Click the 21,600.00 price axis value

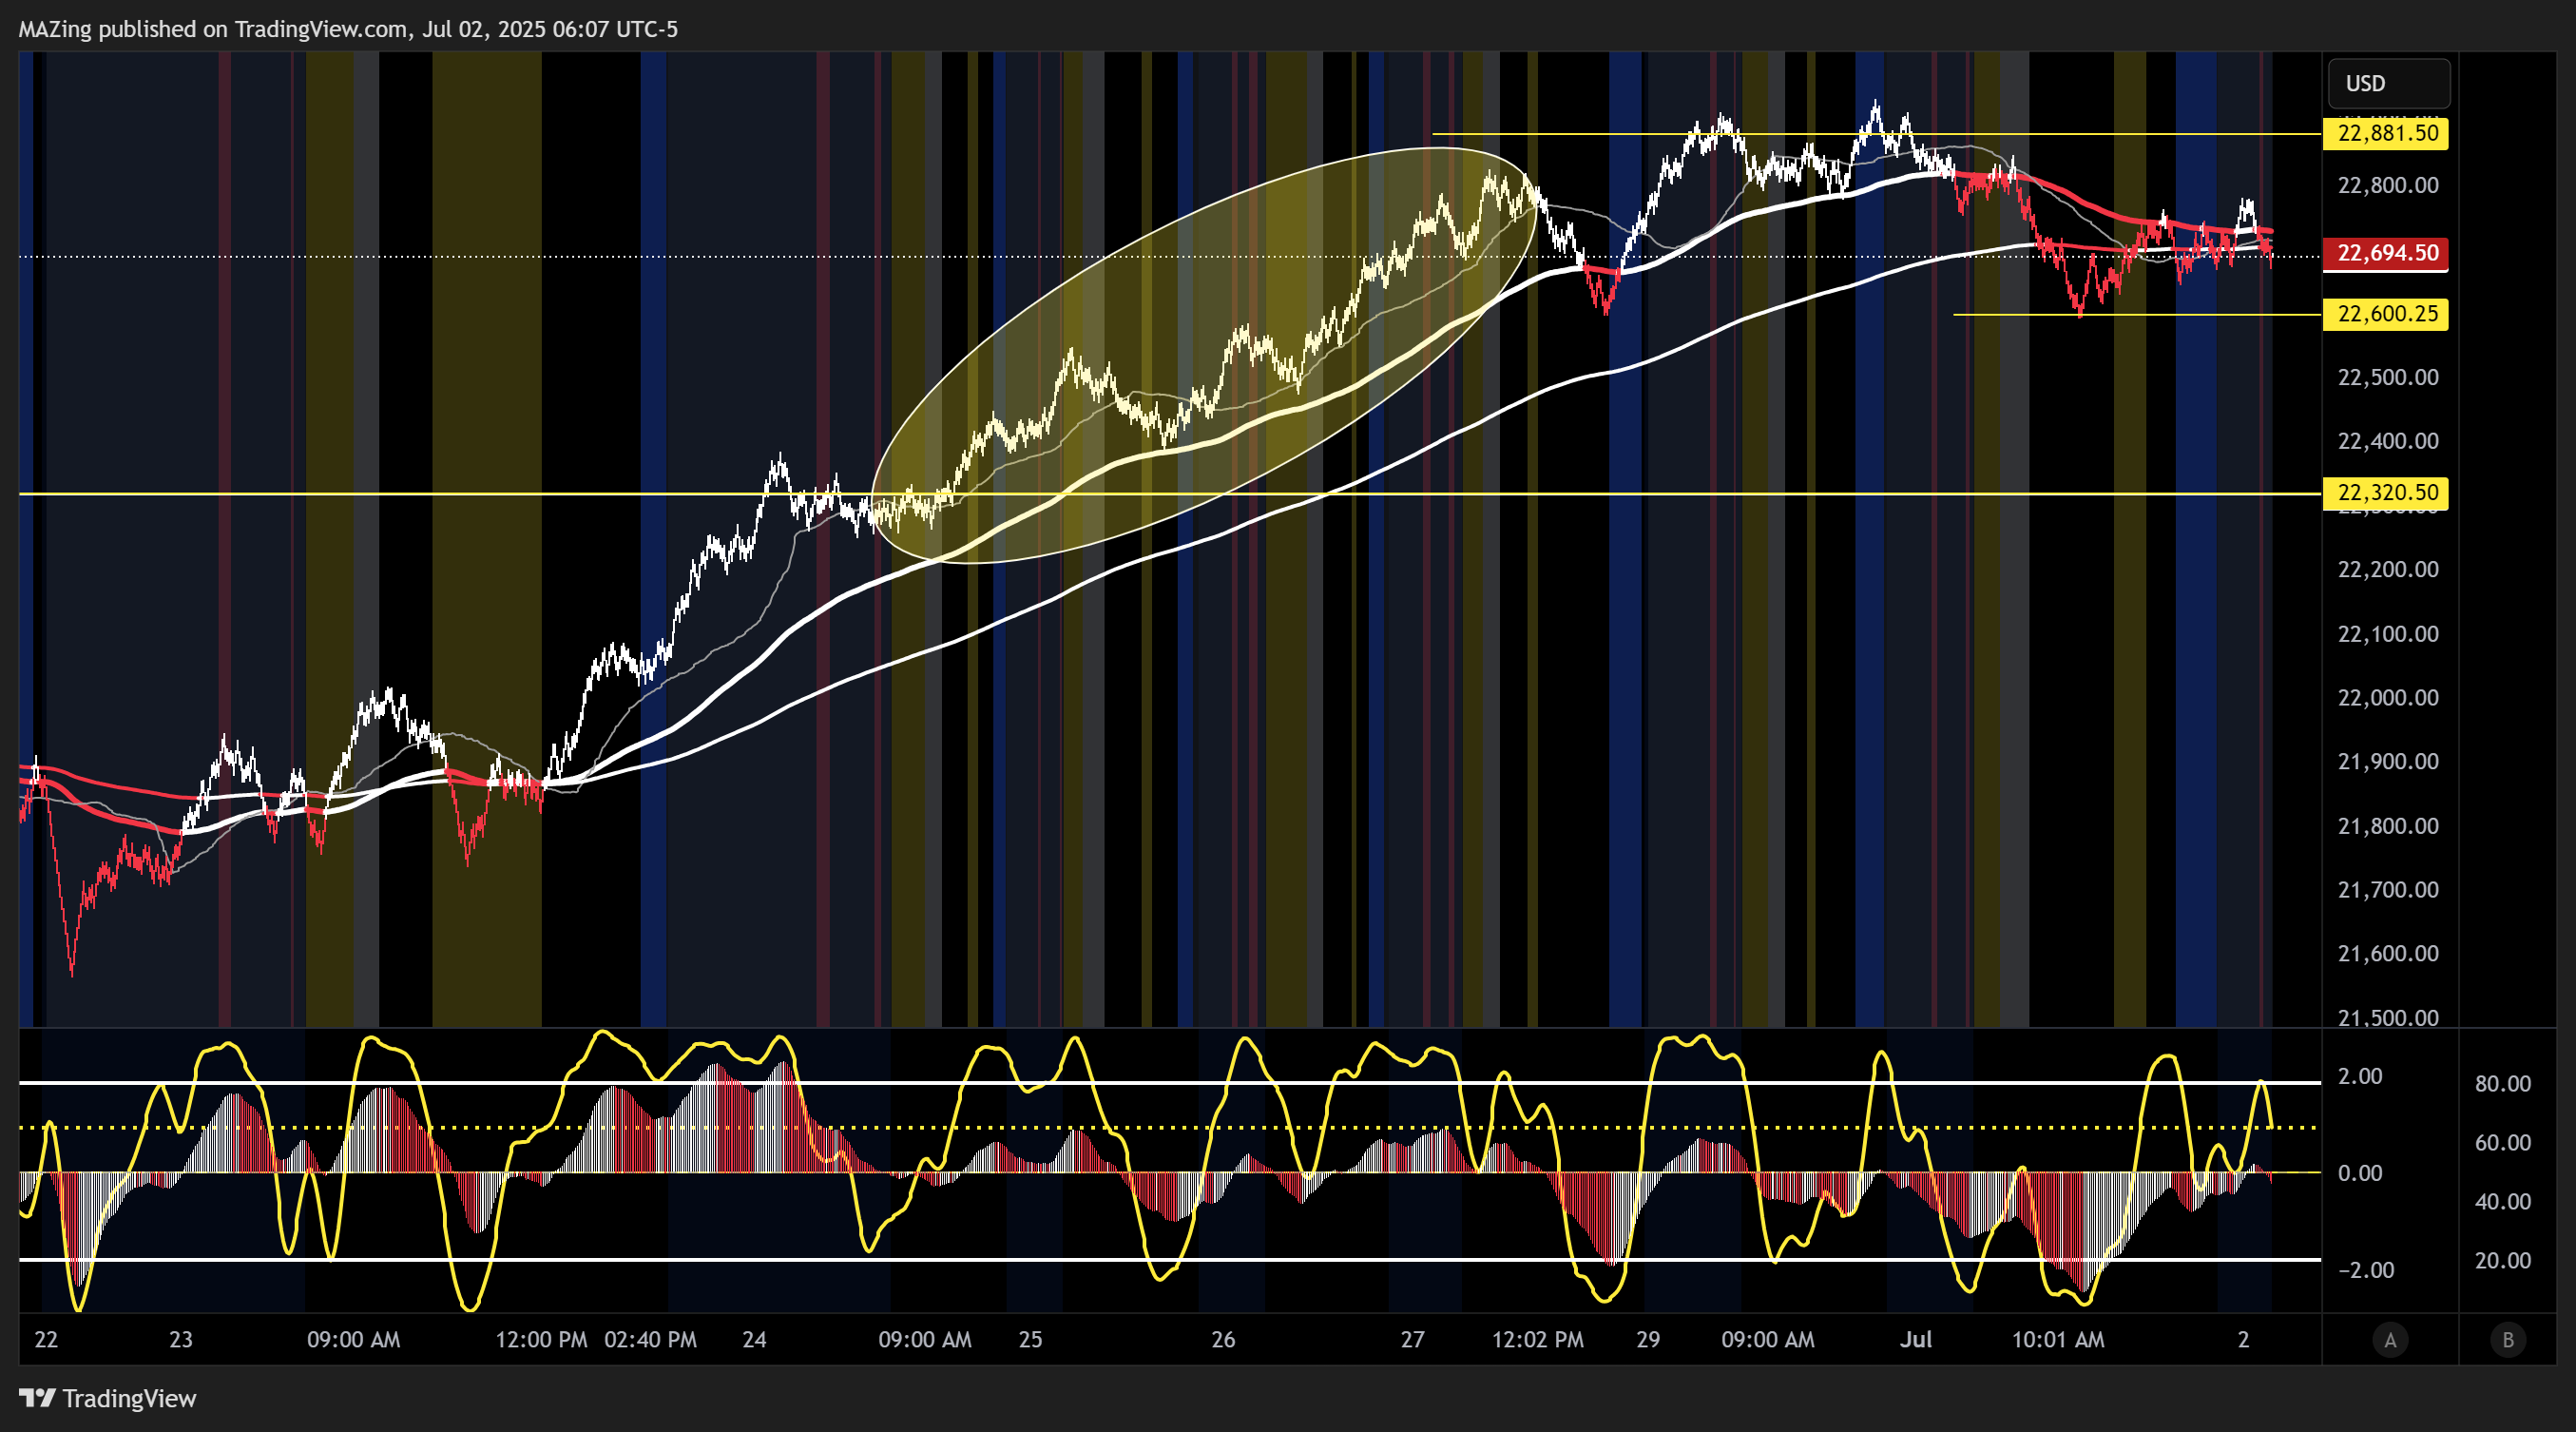[2387, 954]
